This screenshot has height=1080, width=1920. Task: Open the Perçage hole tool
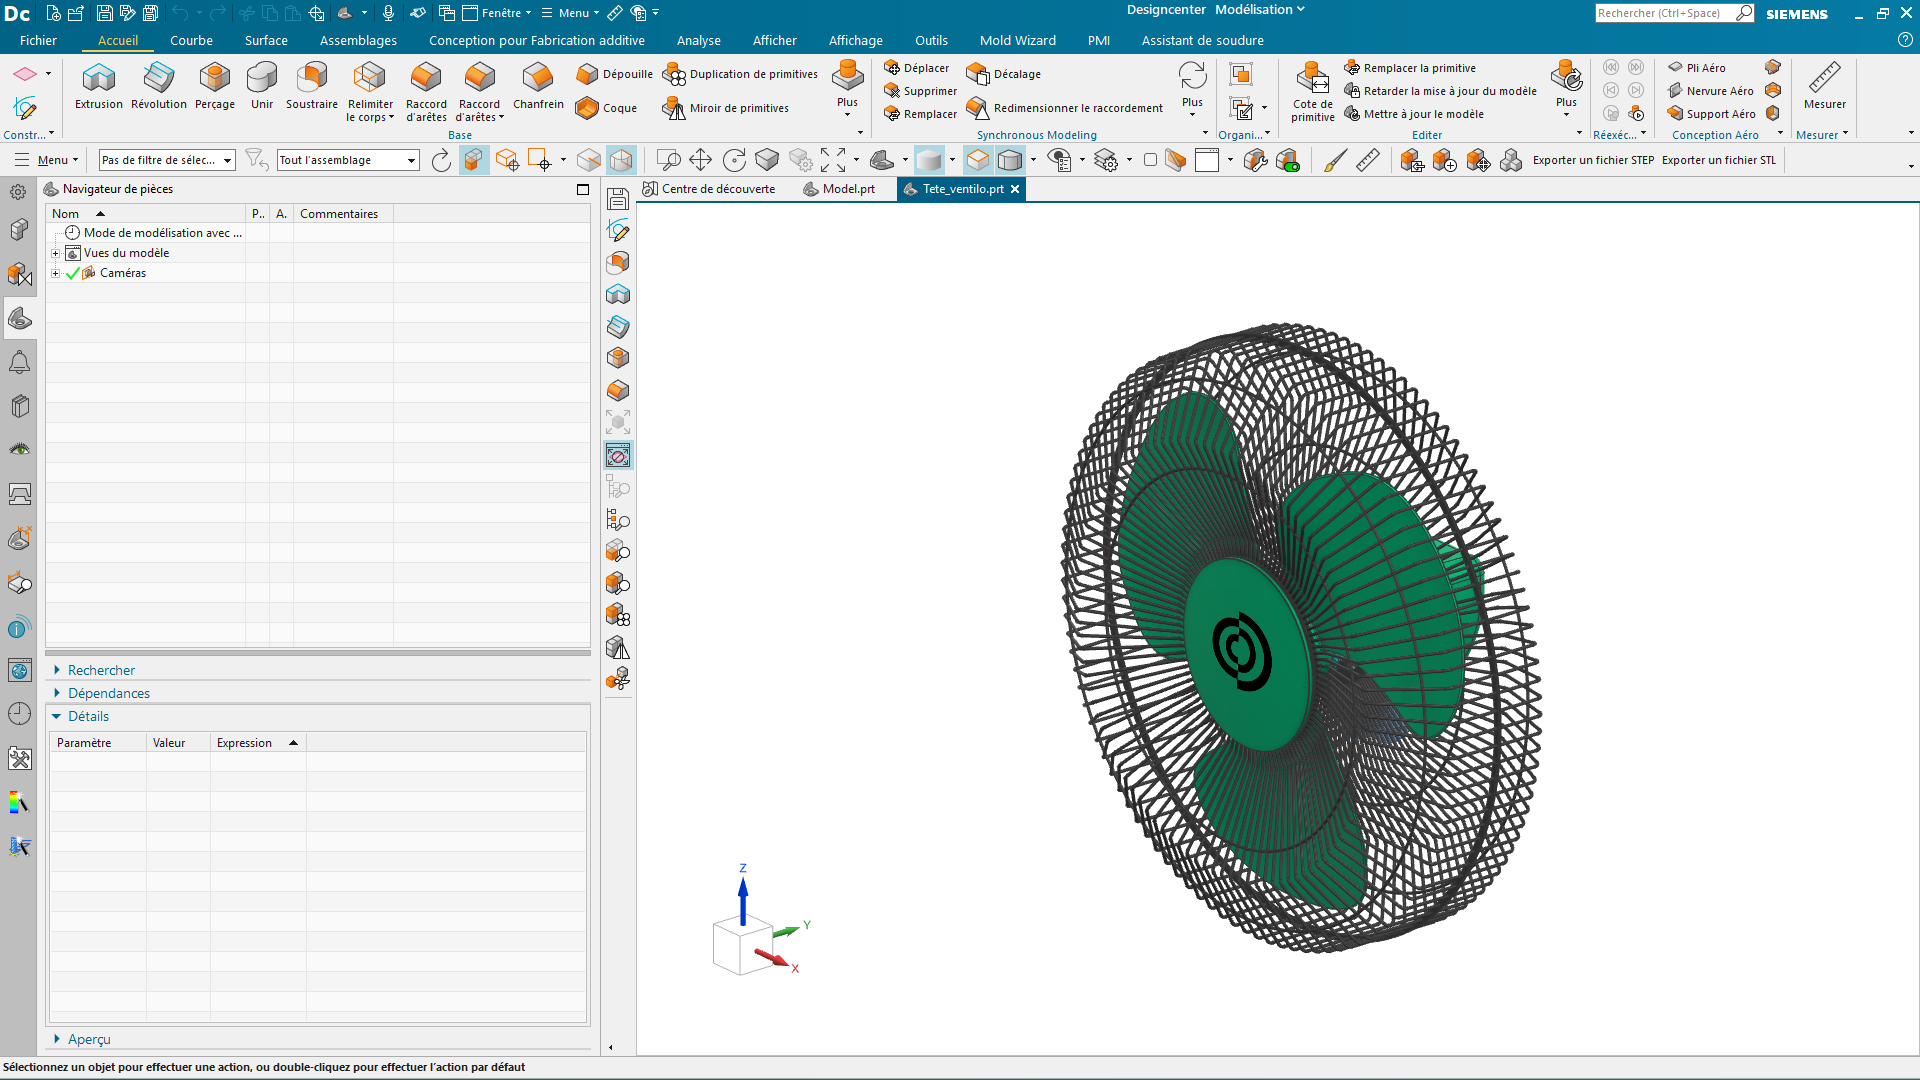point(215,85)
